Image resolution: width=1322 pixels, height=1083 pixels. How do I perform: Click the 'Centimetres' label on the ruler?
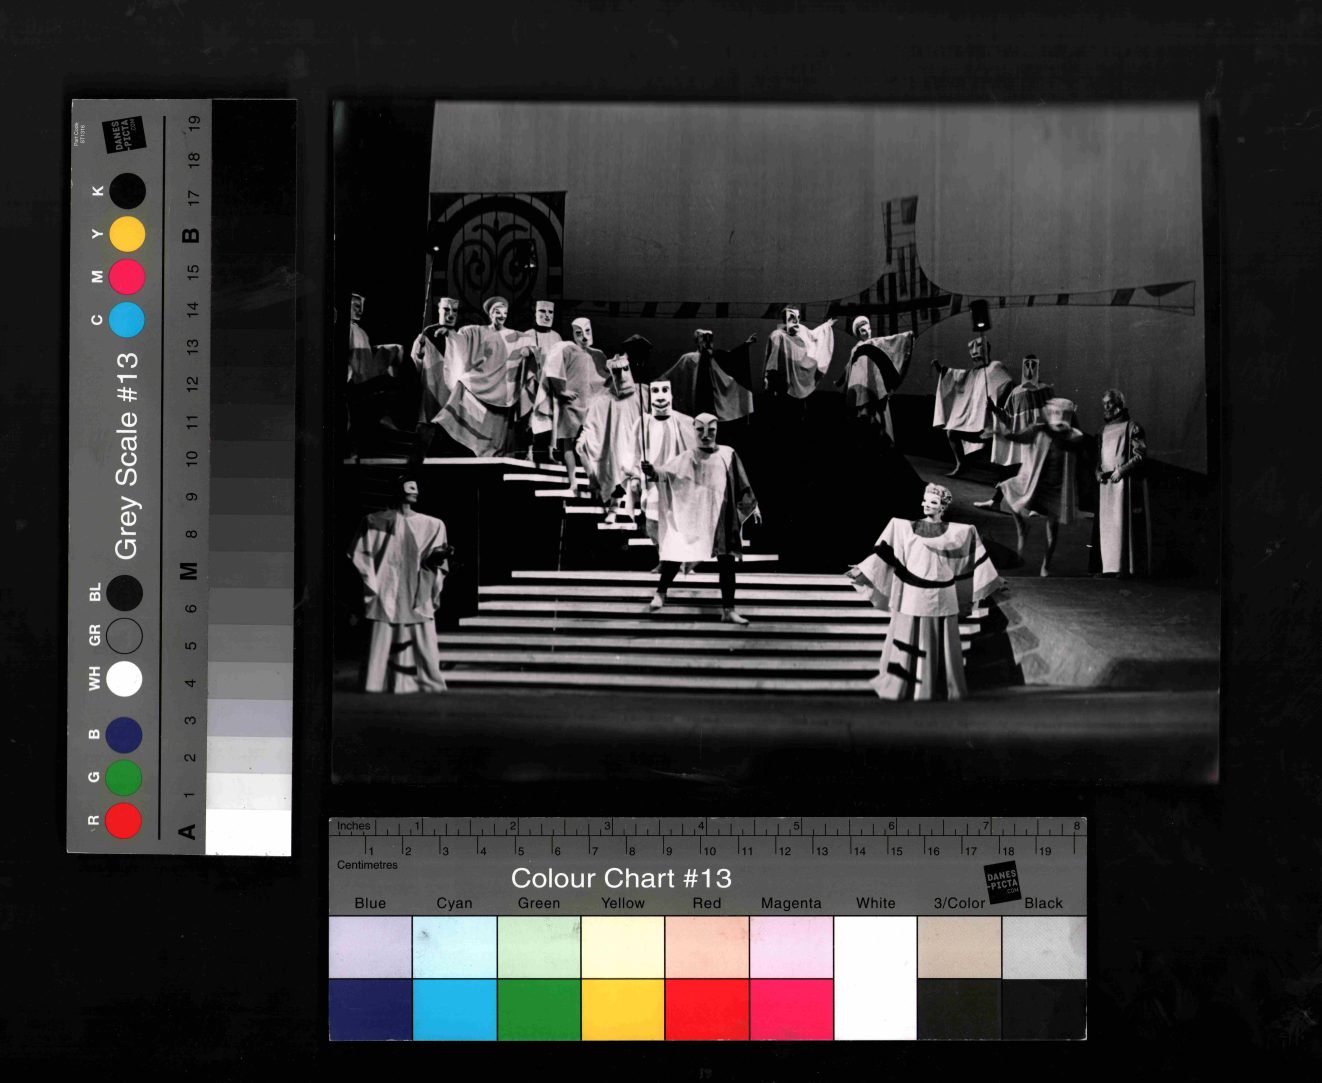[x=367, y=865]
